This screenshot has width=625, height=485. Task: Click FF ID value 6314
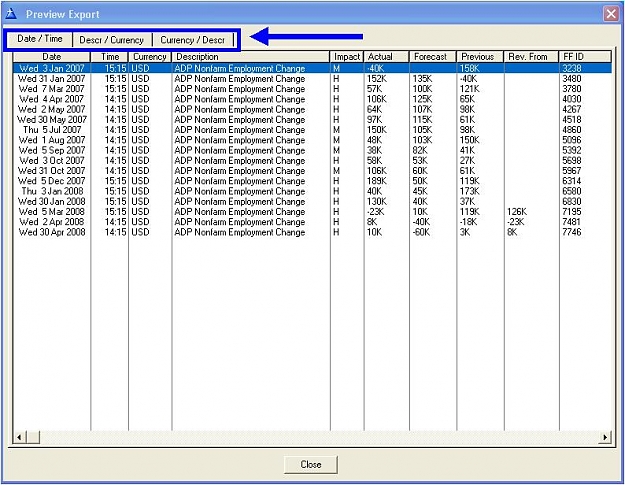click(572, 181)
